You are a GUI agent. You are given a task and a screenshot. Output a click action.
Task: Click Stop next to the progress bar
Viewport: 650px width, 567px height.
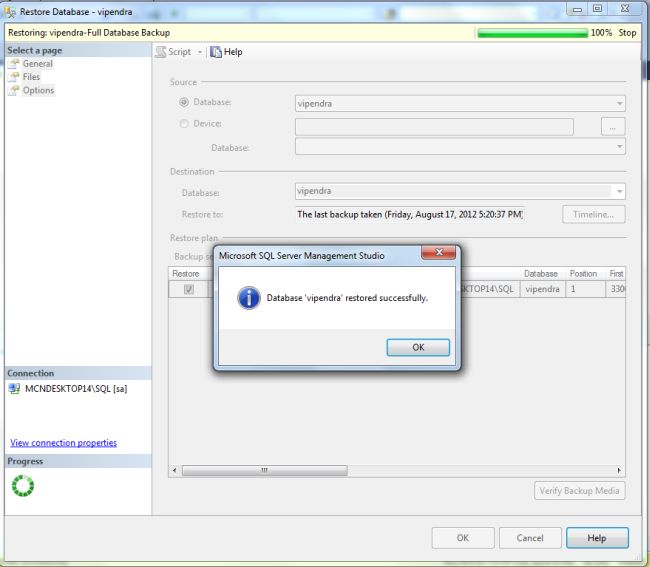[x=627, y=33]
